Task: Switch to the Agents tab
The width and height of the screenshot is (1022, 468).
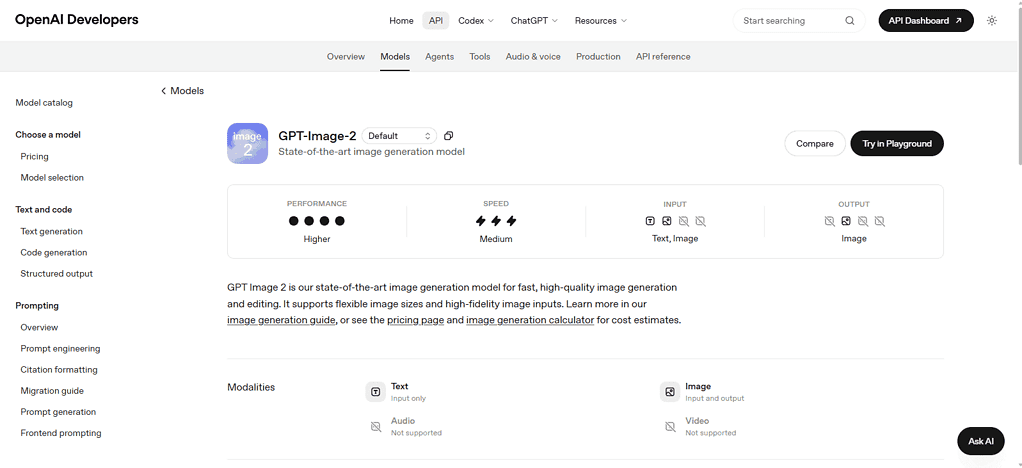Action: point(439,57)
